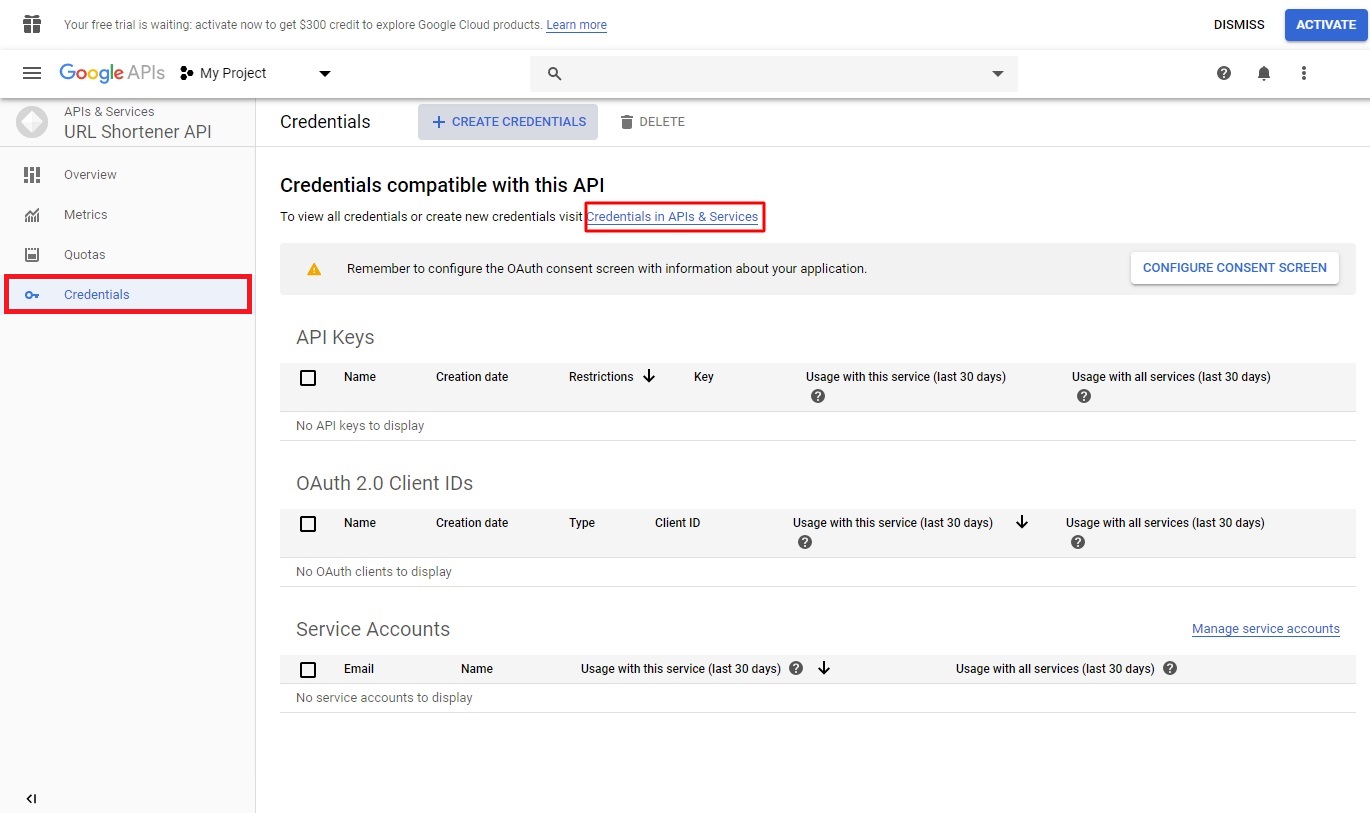The height and width of the screenshot is (813, 1370).
Task: Click help icon under API Keys usage with this service
Action: point(818,397)
